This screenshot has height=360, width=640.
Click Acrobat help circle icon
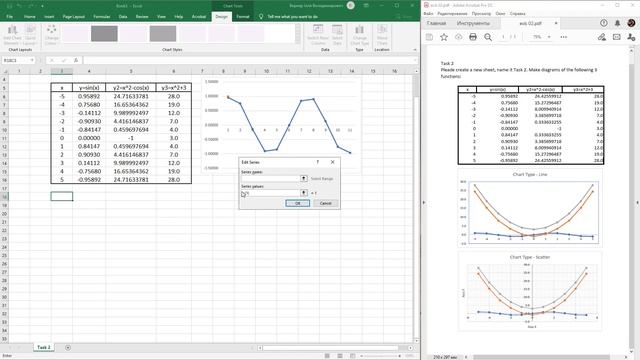[x=604, y=23]
